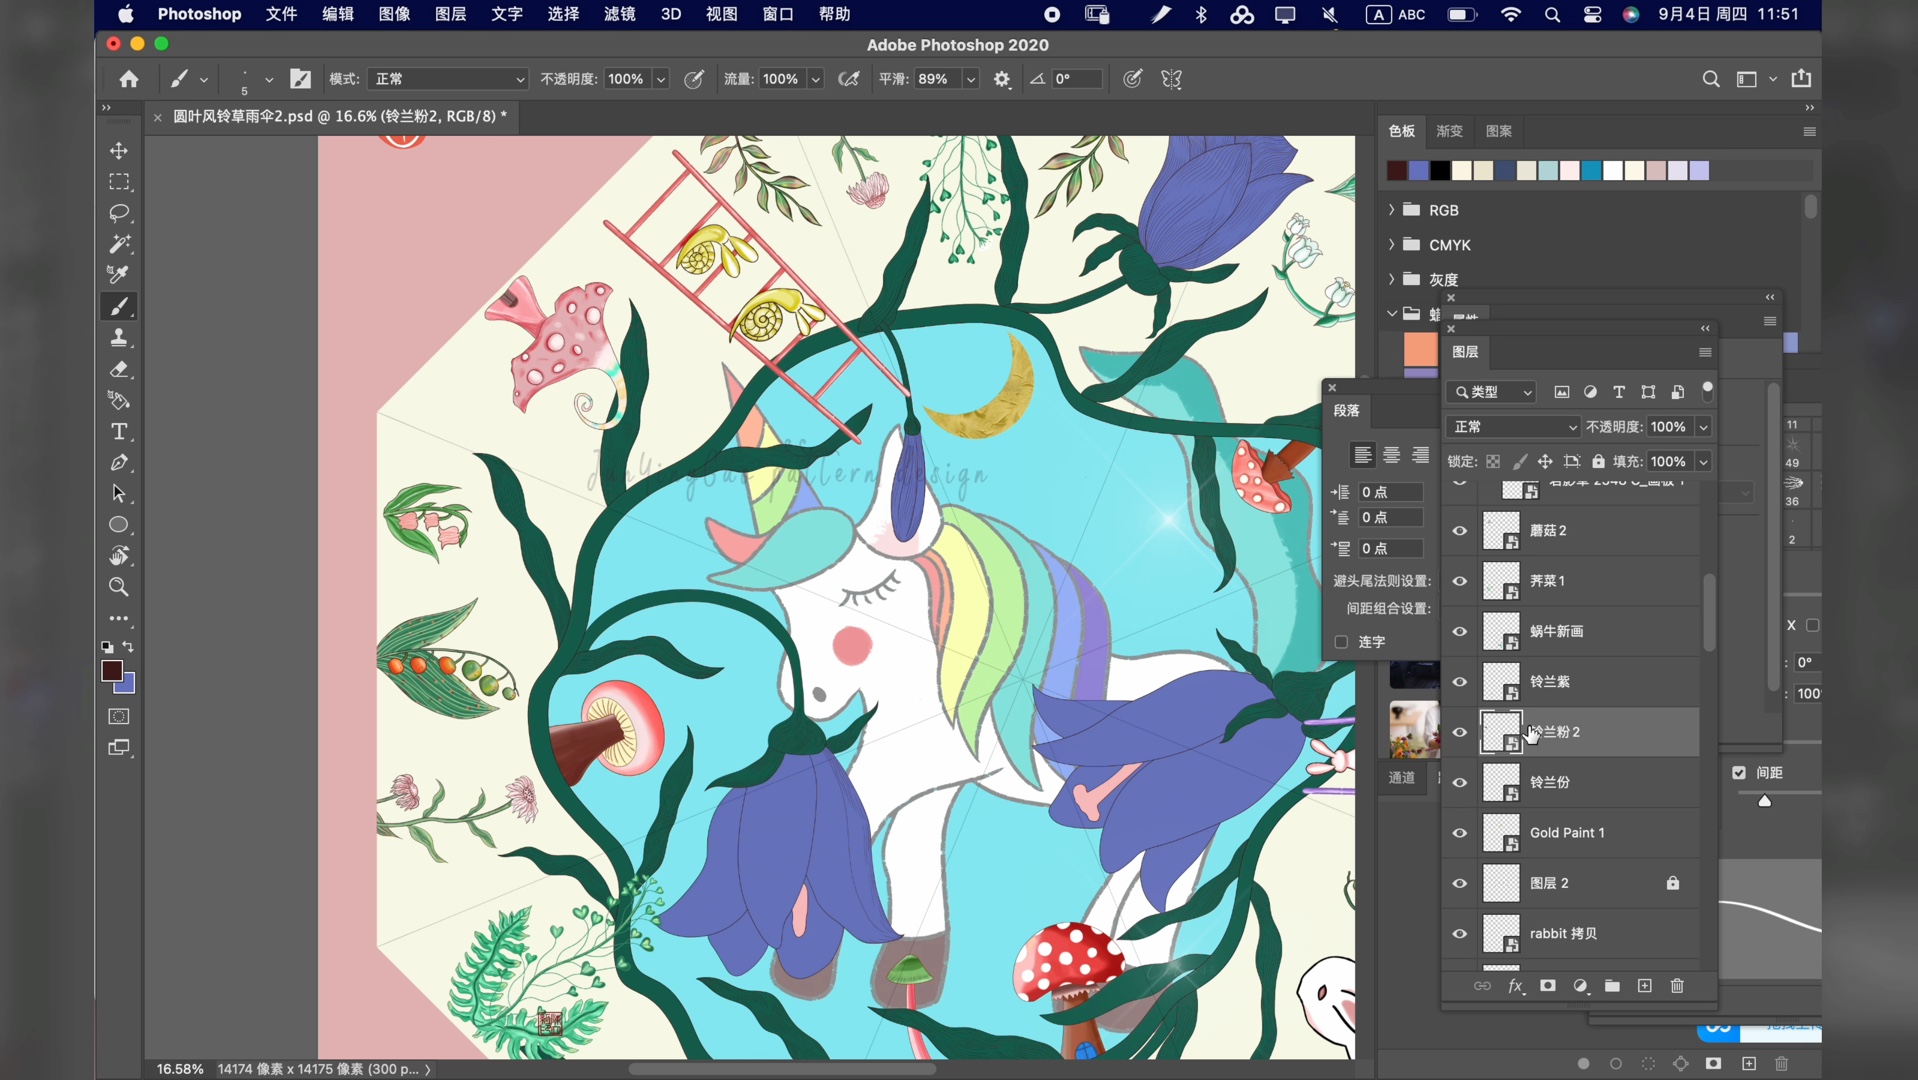Click the background color swatch
The height and width of the screenshot is (1080, 1918).
point(128,686)
